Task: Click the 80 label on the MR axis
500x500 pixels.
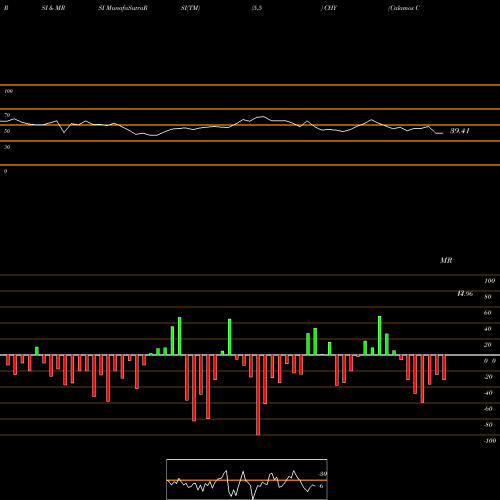Action: coord(488,297)
